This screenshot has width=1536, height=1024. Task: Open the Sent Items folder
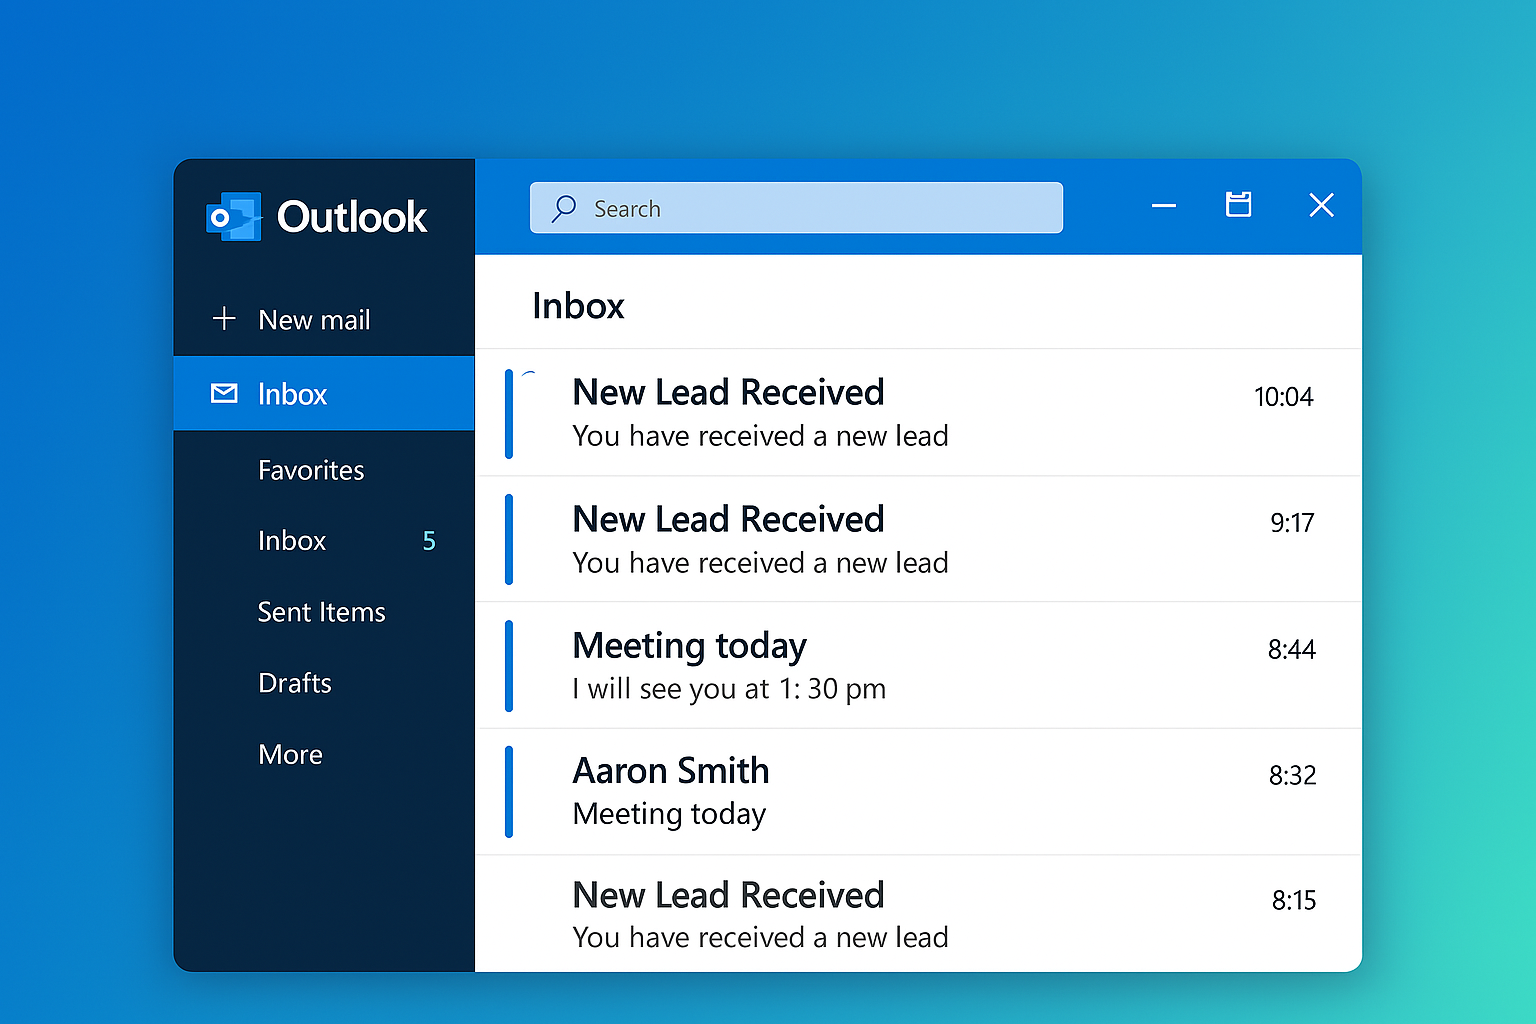(x=321, y=612)
